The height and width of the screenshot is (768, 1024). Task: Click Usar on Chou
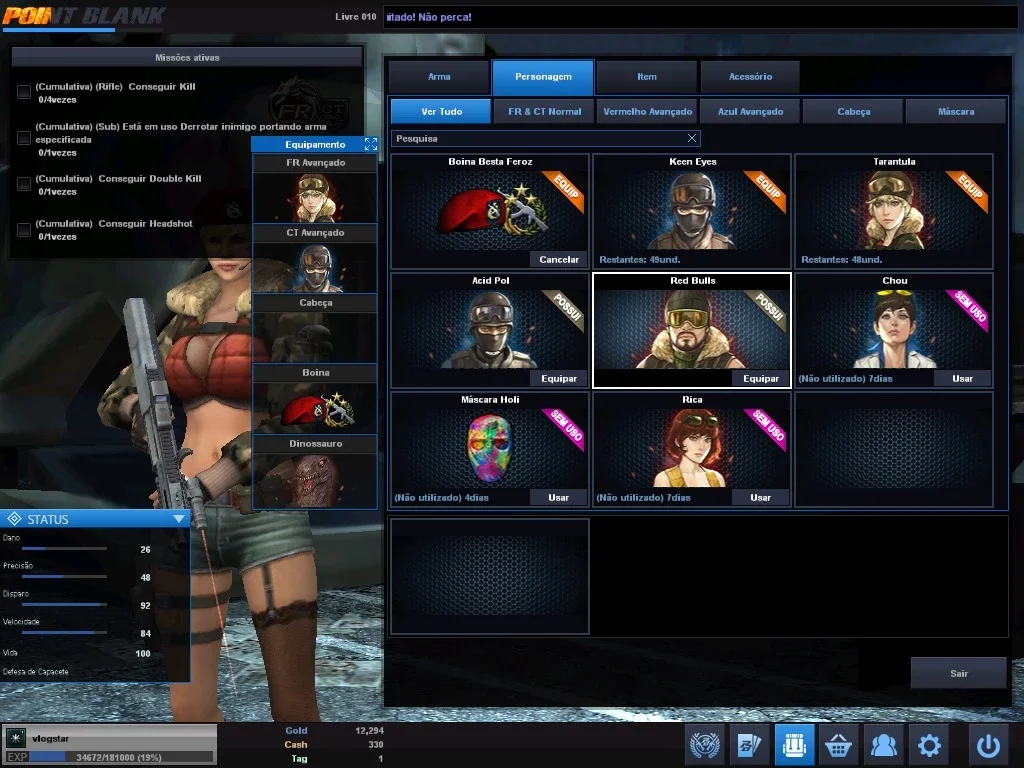coord(962,378)
